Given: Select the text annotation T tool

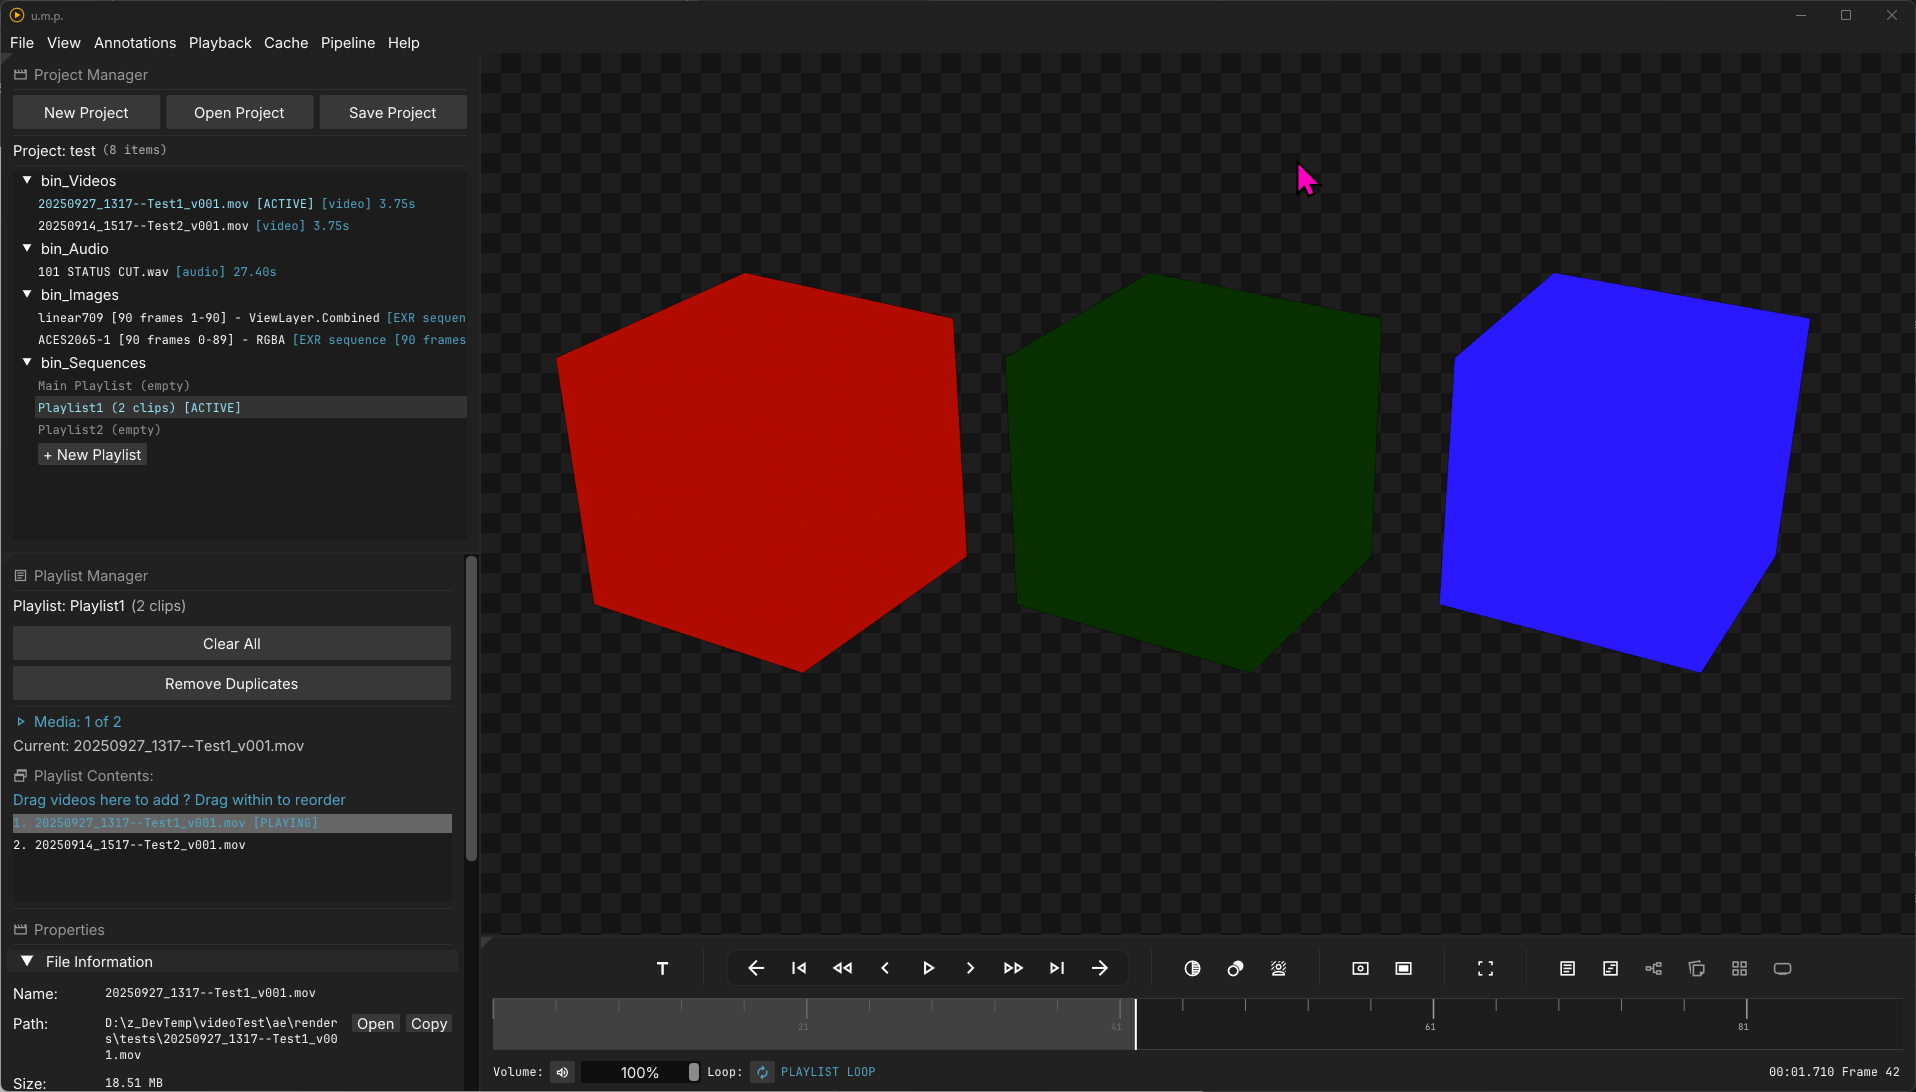Looking at the screenshot, I should [x=662, y=968].
